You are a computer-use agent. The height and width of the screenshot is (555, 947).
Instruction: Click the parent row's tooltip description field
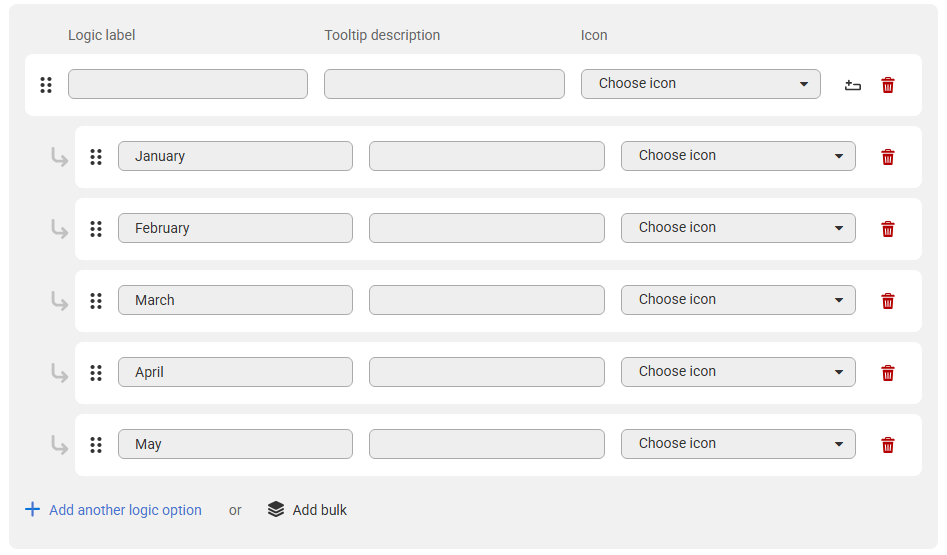click(444, 84)
